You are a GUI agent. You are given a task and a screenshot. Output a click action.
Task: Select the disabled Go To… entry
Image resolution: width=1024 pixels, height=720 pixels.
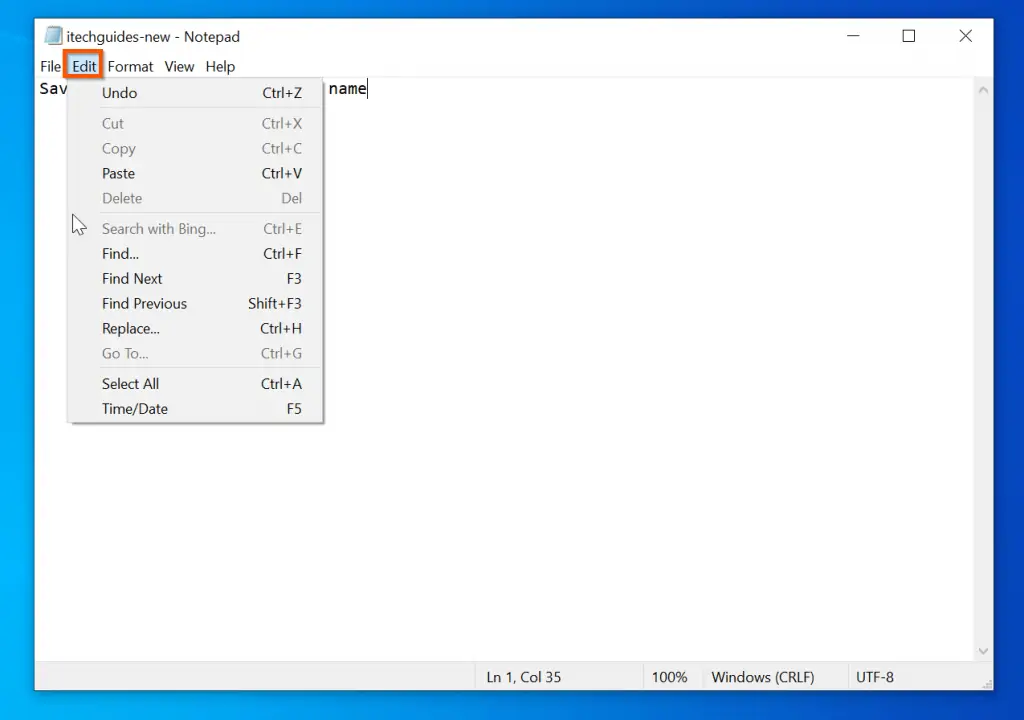click(x=195, y=353)
